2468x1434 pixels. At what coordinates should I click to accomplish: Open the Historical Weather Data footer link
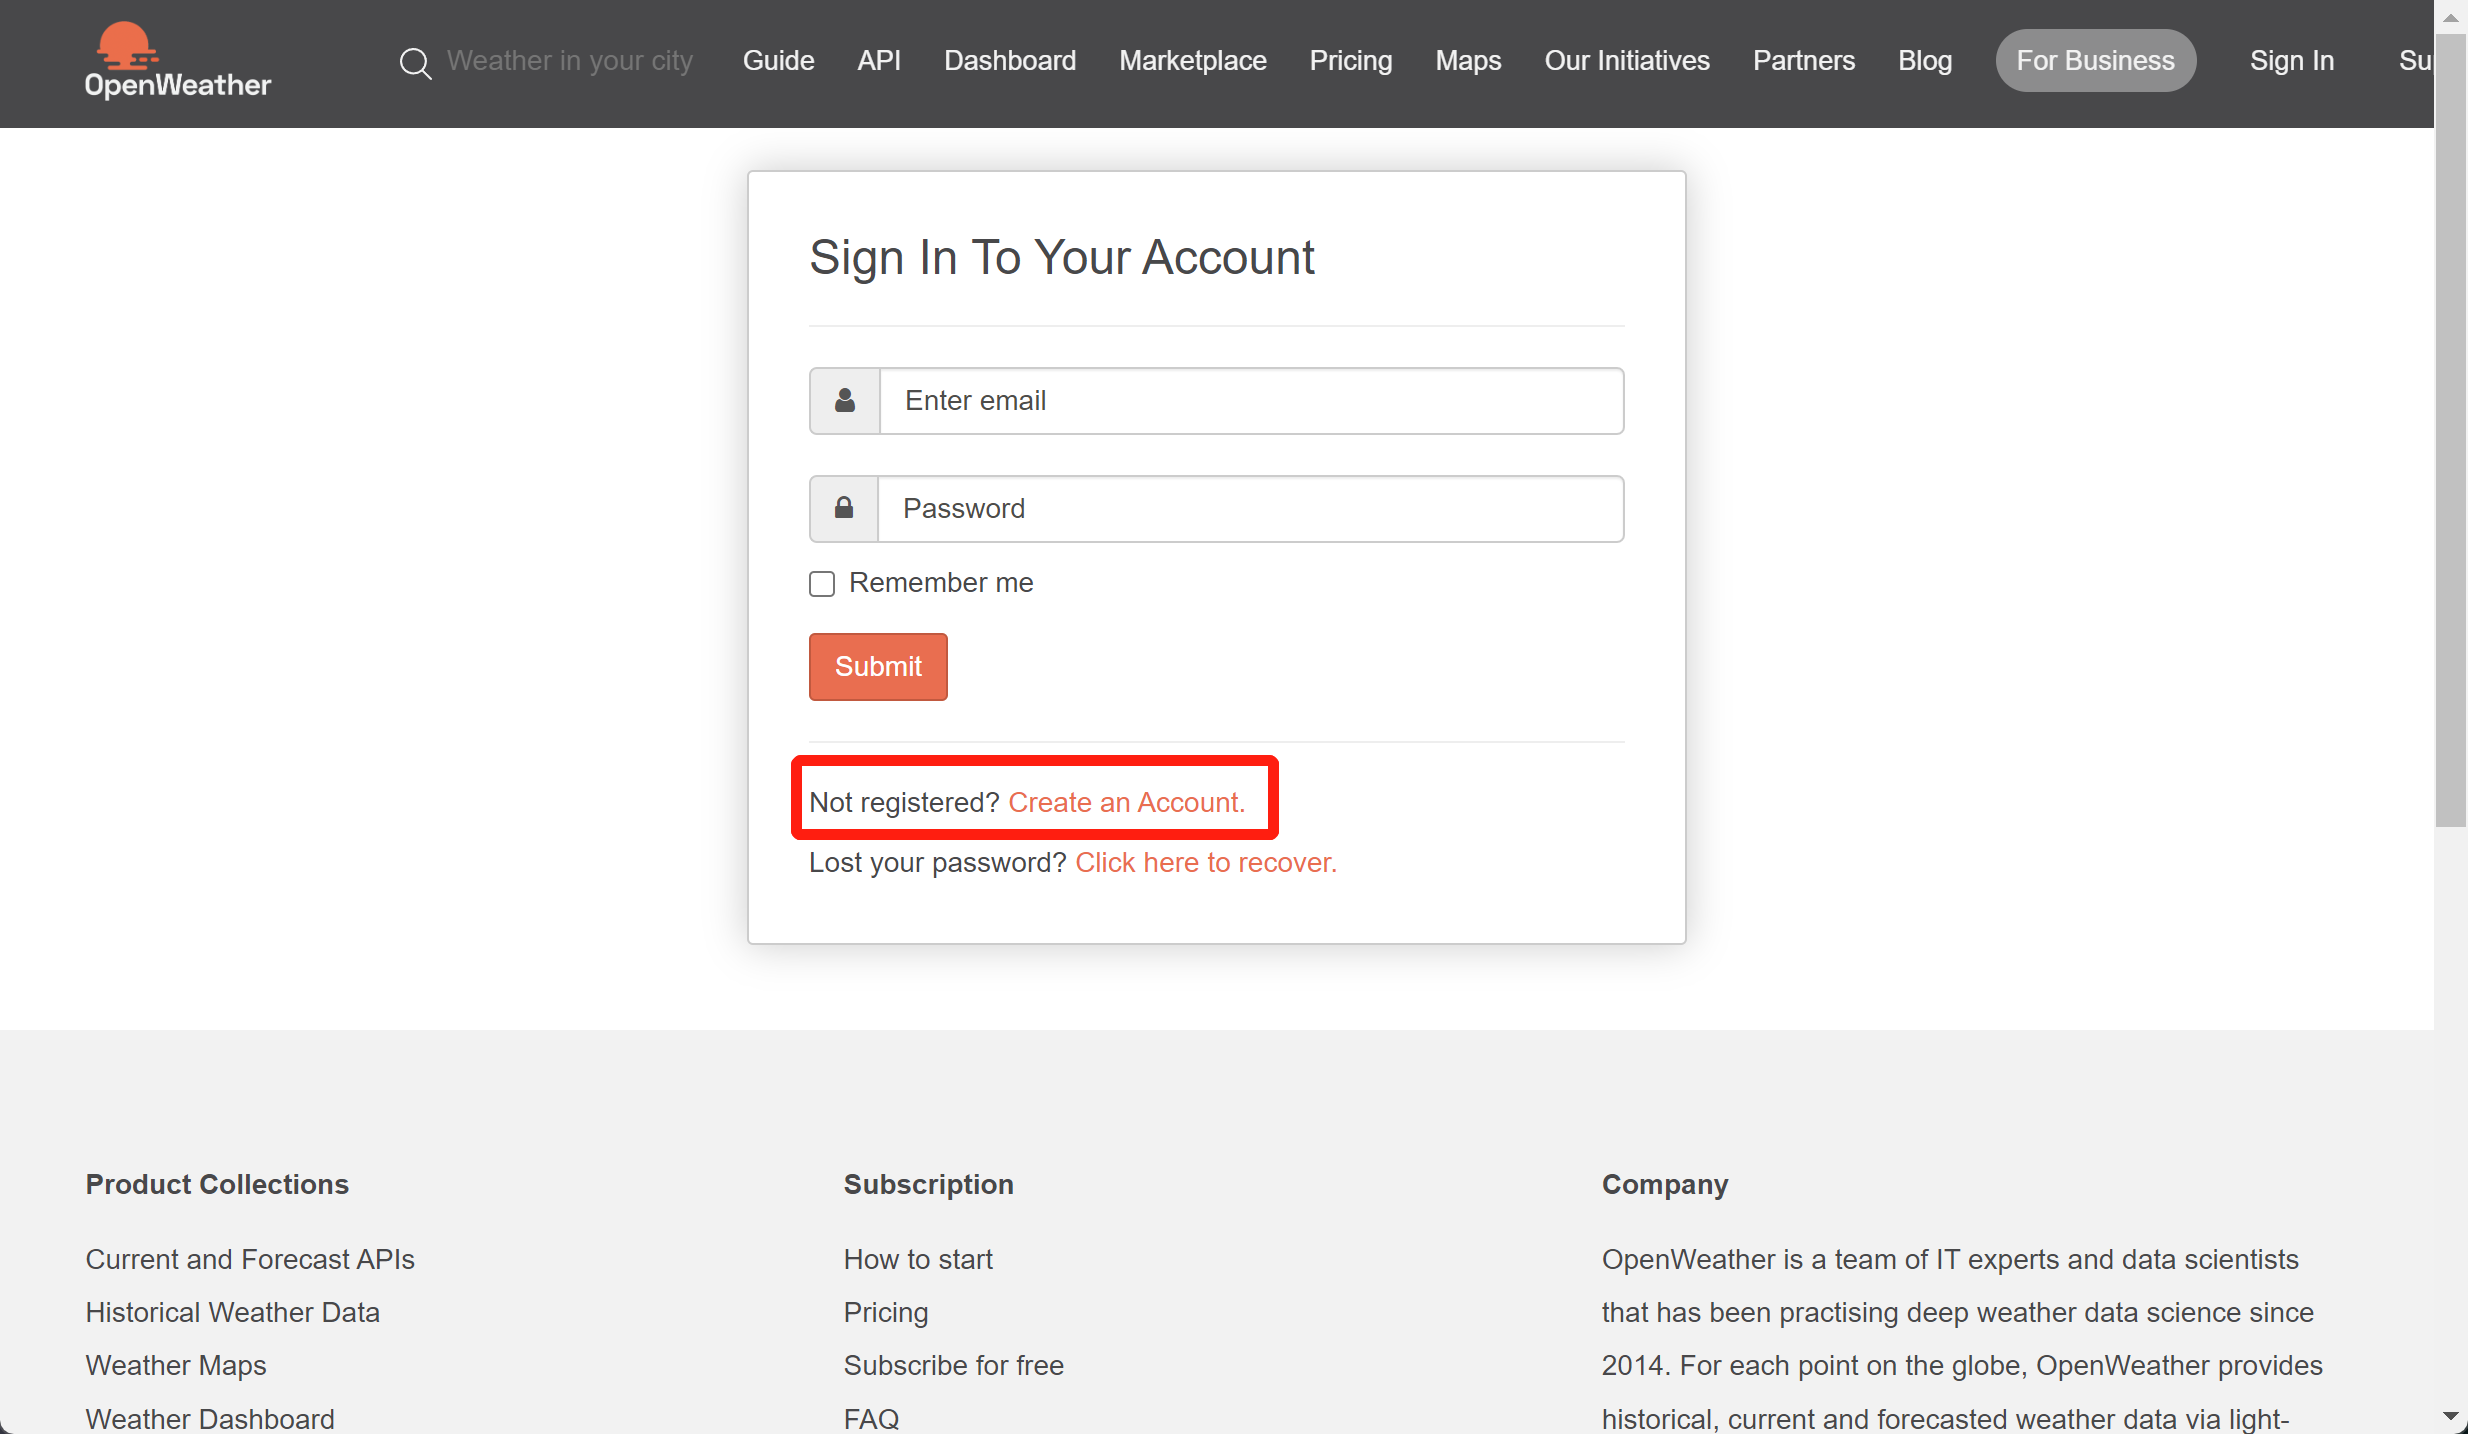click(x=232, y=1312)
